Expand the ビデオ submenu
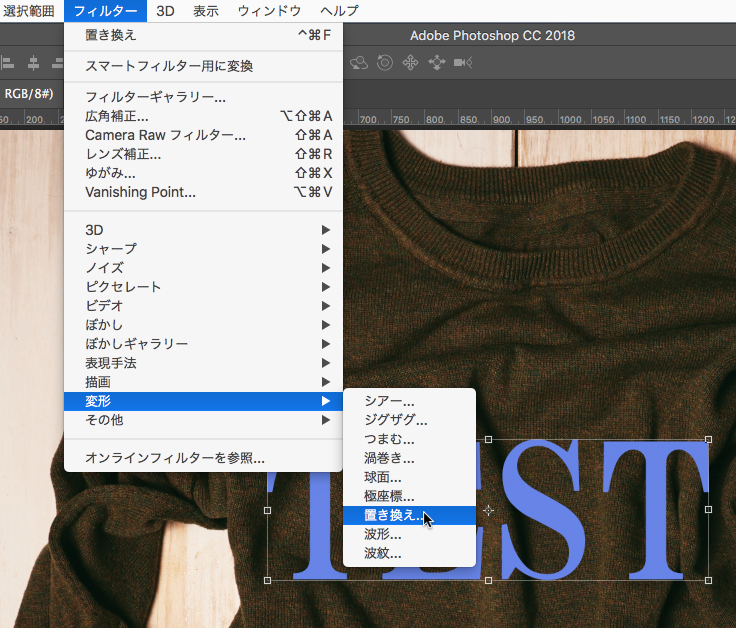The image size is (736, 628). 203,306
